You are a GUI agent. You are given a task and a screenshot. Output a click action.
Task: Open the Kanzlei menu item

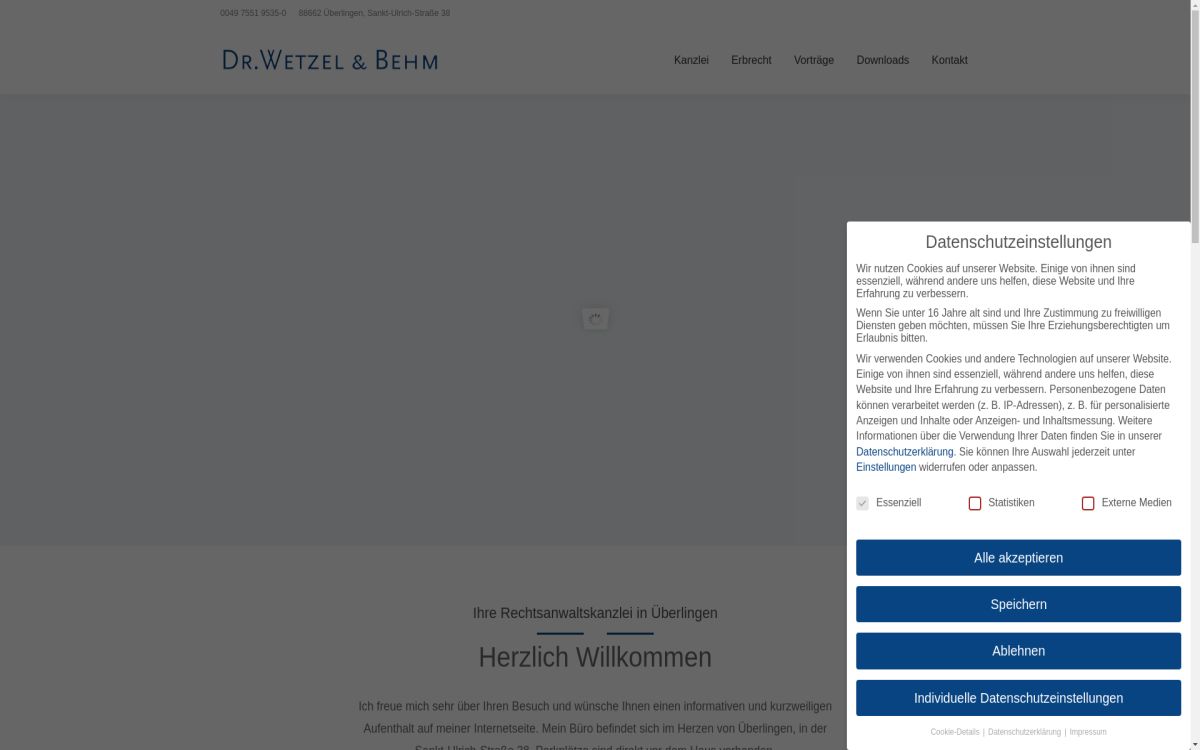tap(691, 60)
